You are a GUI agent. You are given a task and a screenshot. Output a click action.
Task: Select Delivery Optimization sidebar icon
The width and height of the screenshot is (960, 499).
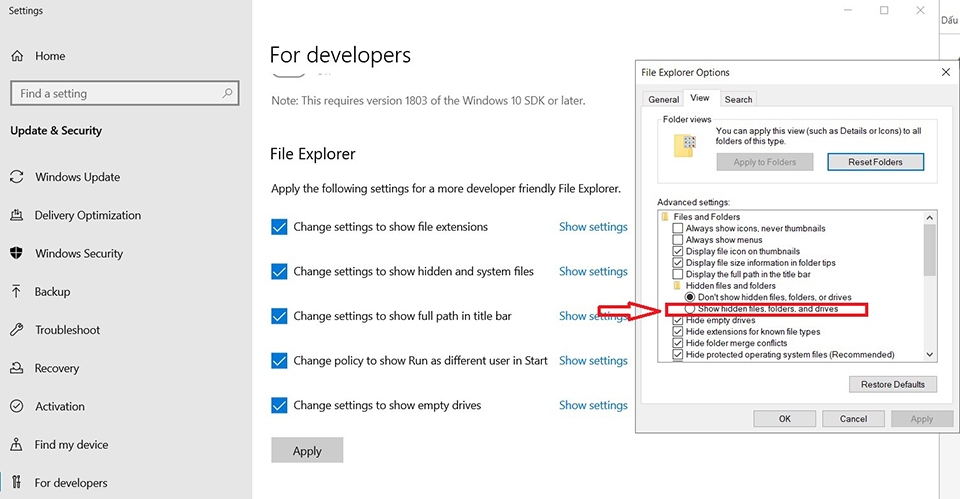[x=17, y=215]
